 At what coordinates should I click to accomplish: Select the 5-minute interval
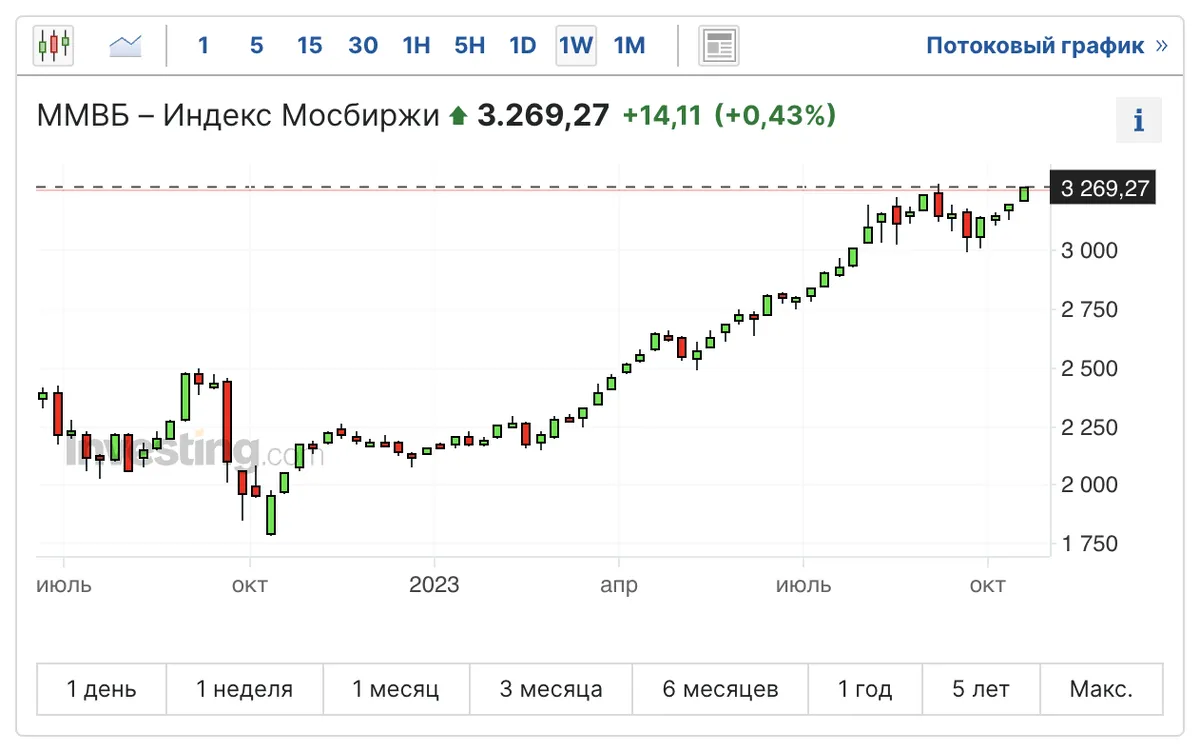[257, 45]
